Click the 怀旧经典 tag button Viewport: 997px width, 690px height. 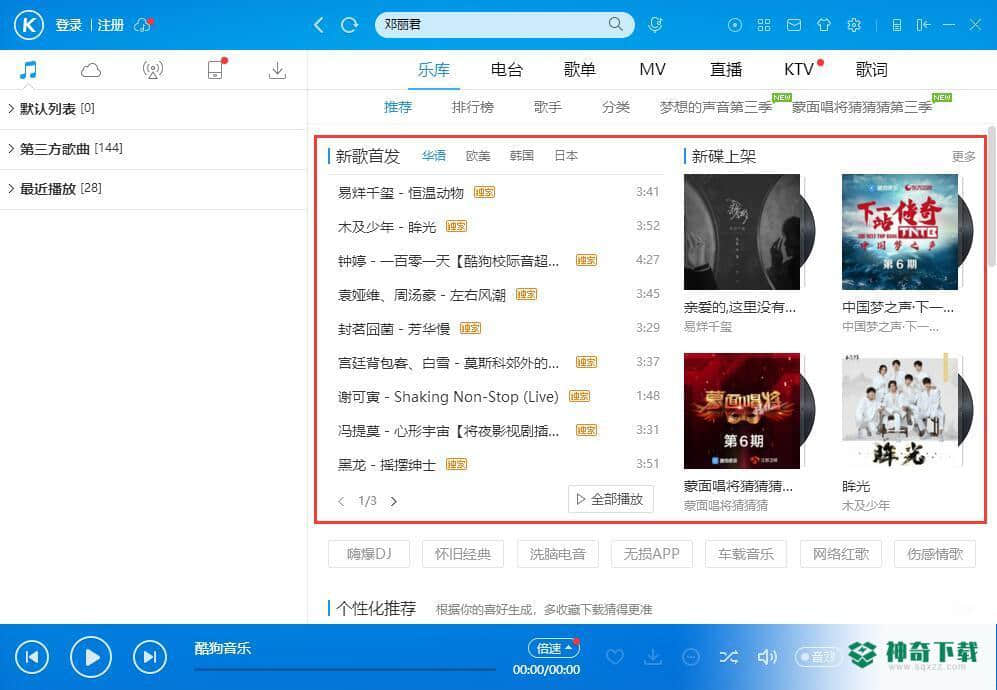tap(463, 554)
